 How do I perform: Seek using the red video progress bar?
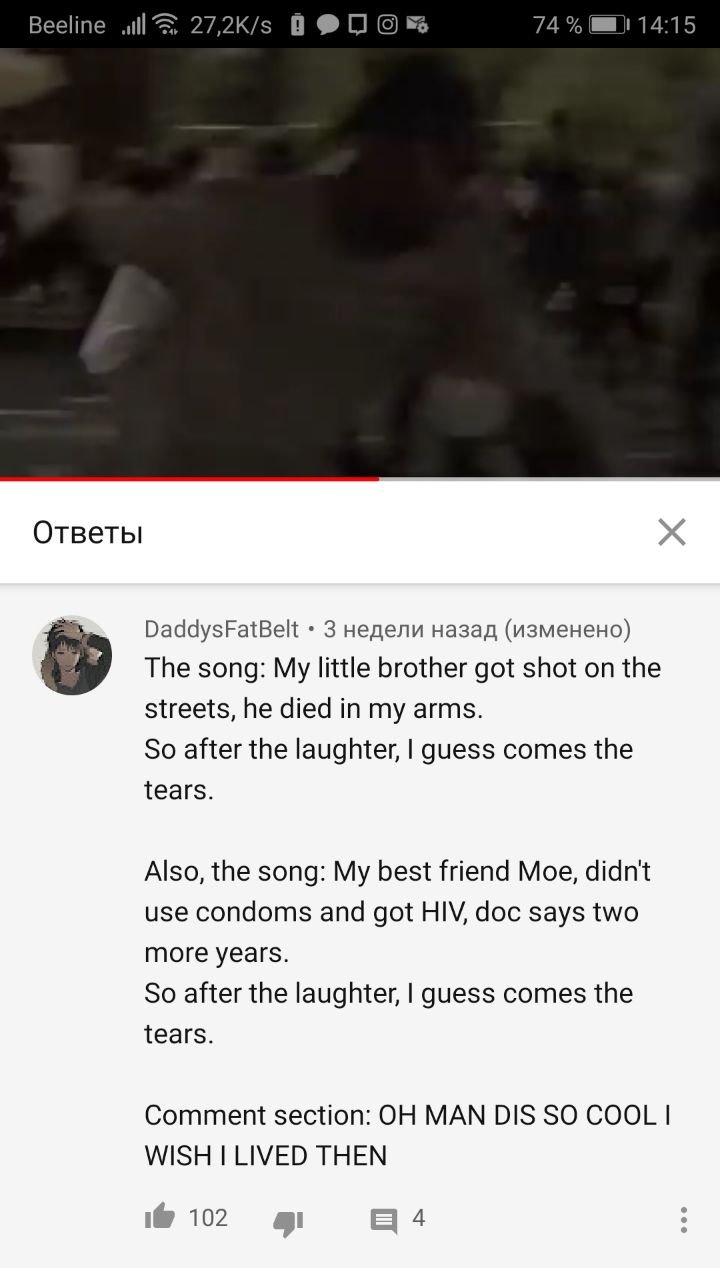click(360, 479)
